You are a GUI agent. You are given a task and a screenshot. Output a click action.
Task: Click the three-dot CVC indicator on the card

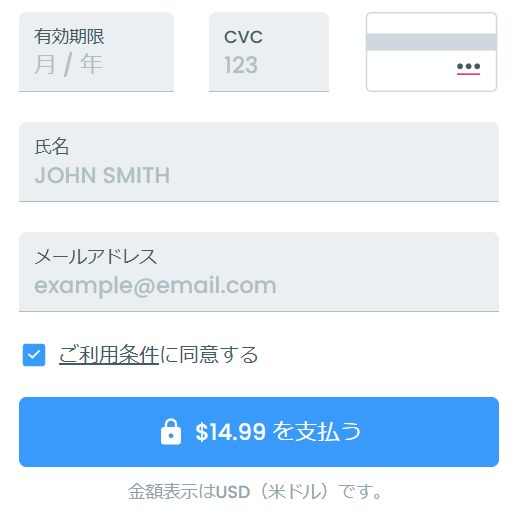(468, 66)
